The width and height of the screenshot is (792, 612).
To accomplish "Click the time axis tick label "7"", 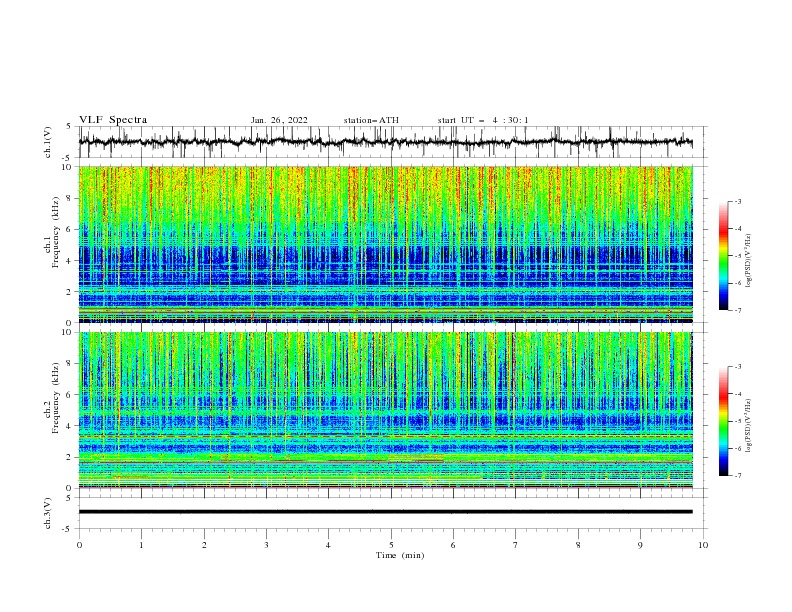I will [516, 545].
